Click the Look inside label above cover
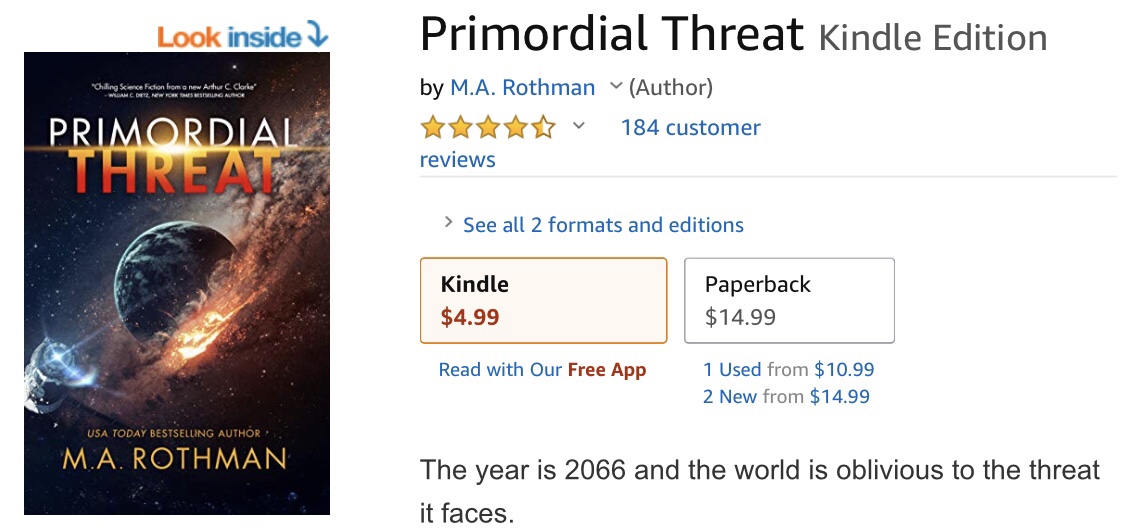 point(229,37)
